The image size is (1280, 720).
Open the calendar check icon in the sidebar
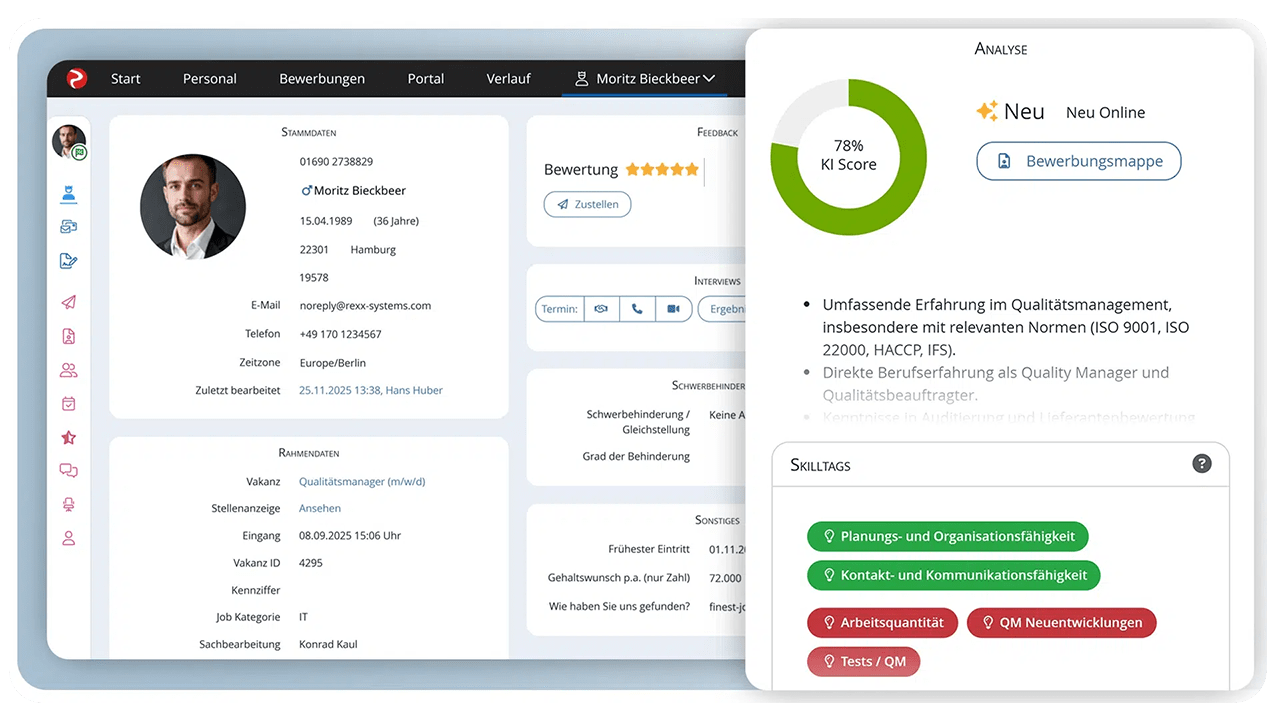tap(69, 404)
